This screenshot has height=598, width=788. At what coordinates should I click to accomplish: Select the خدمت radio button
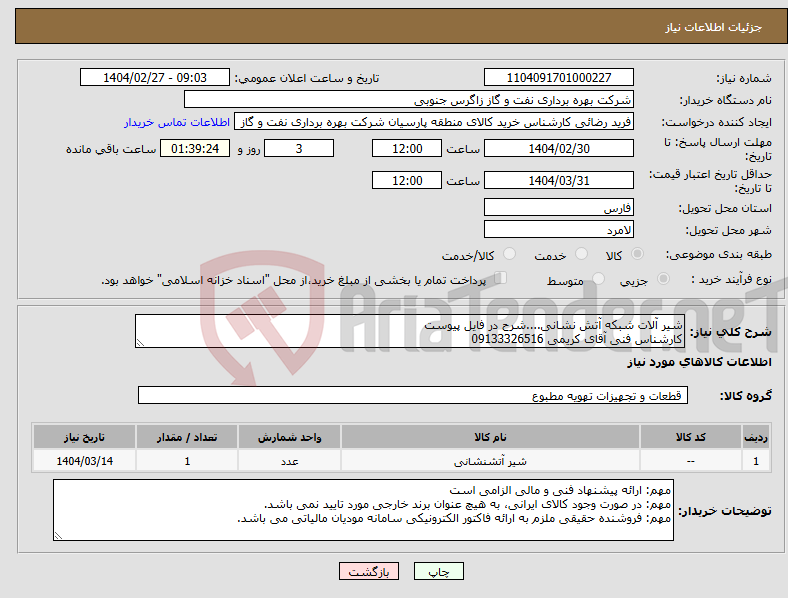pos(581,254)
